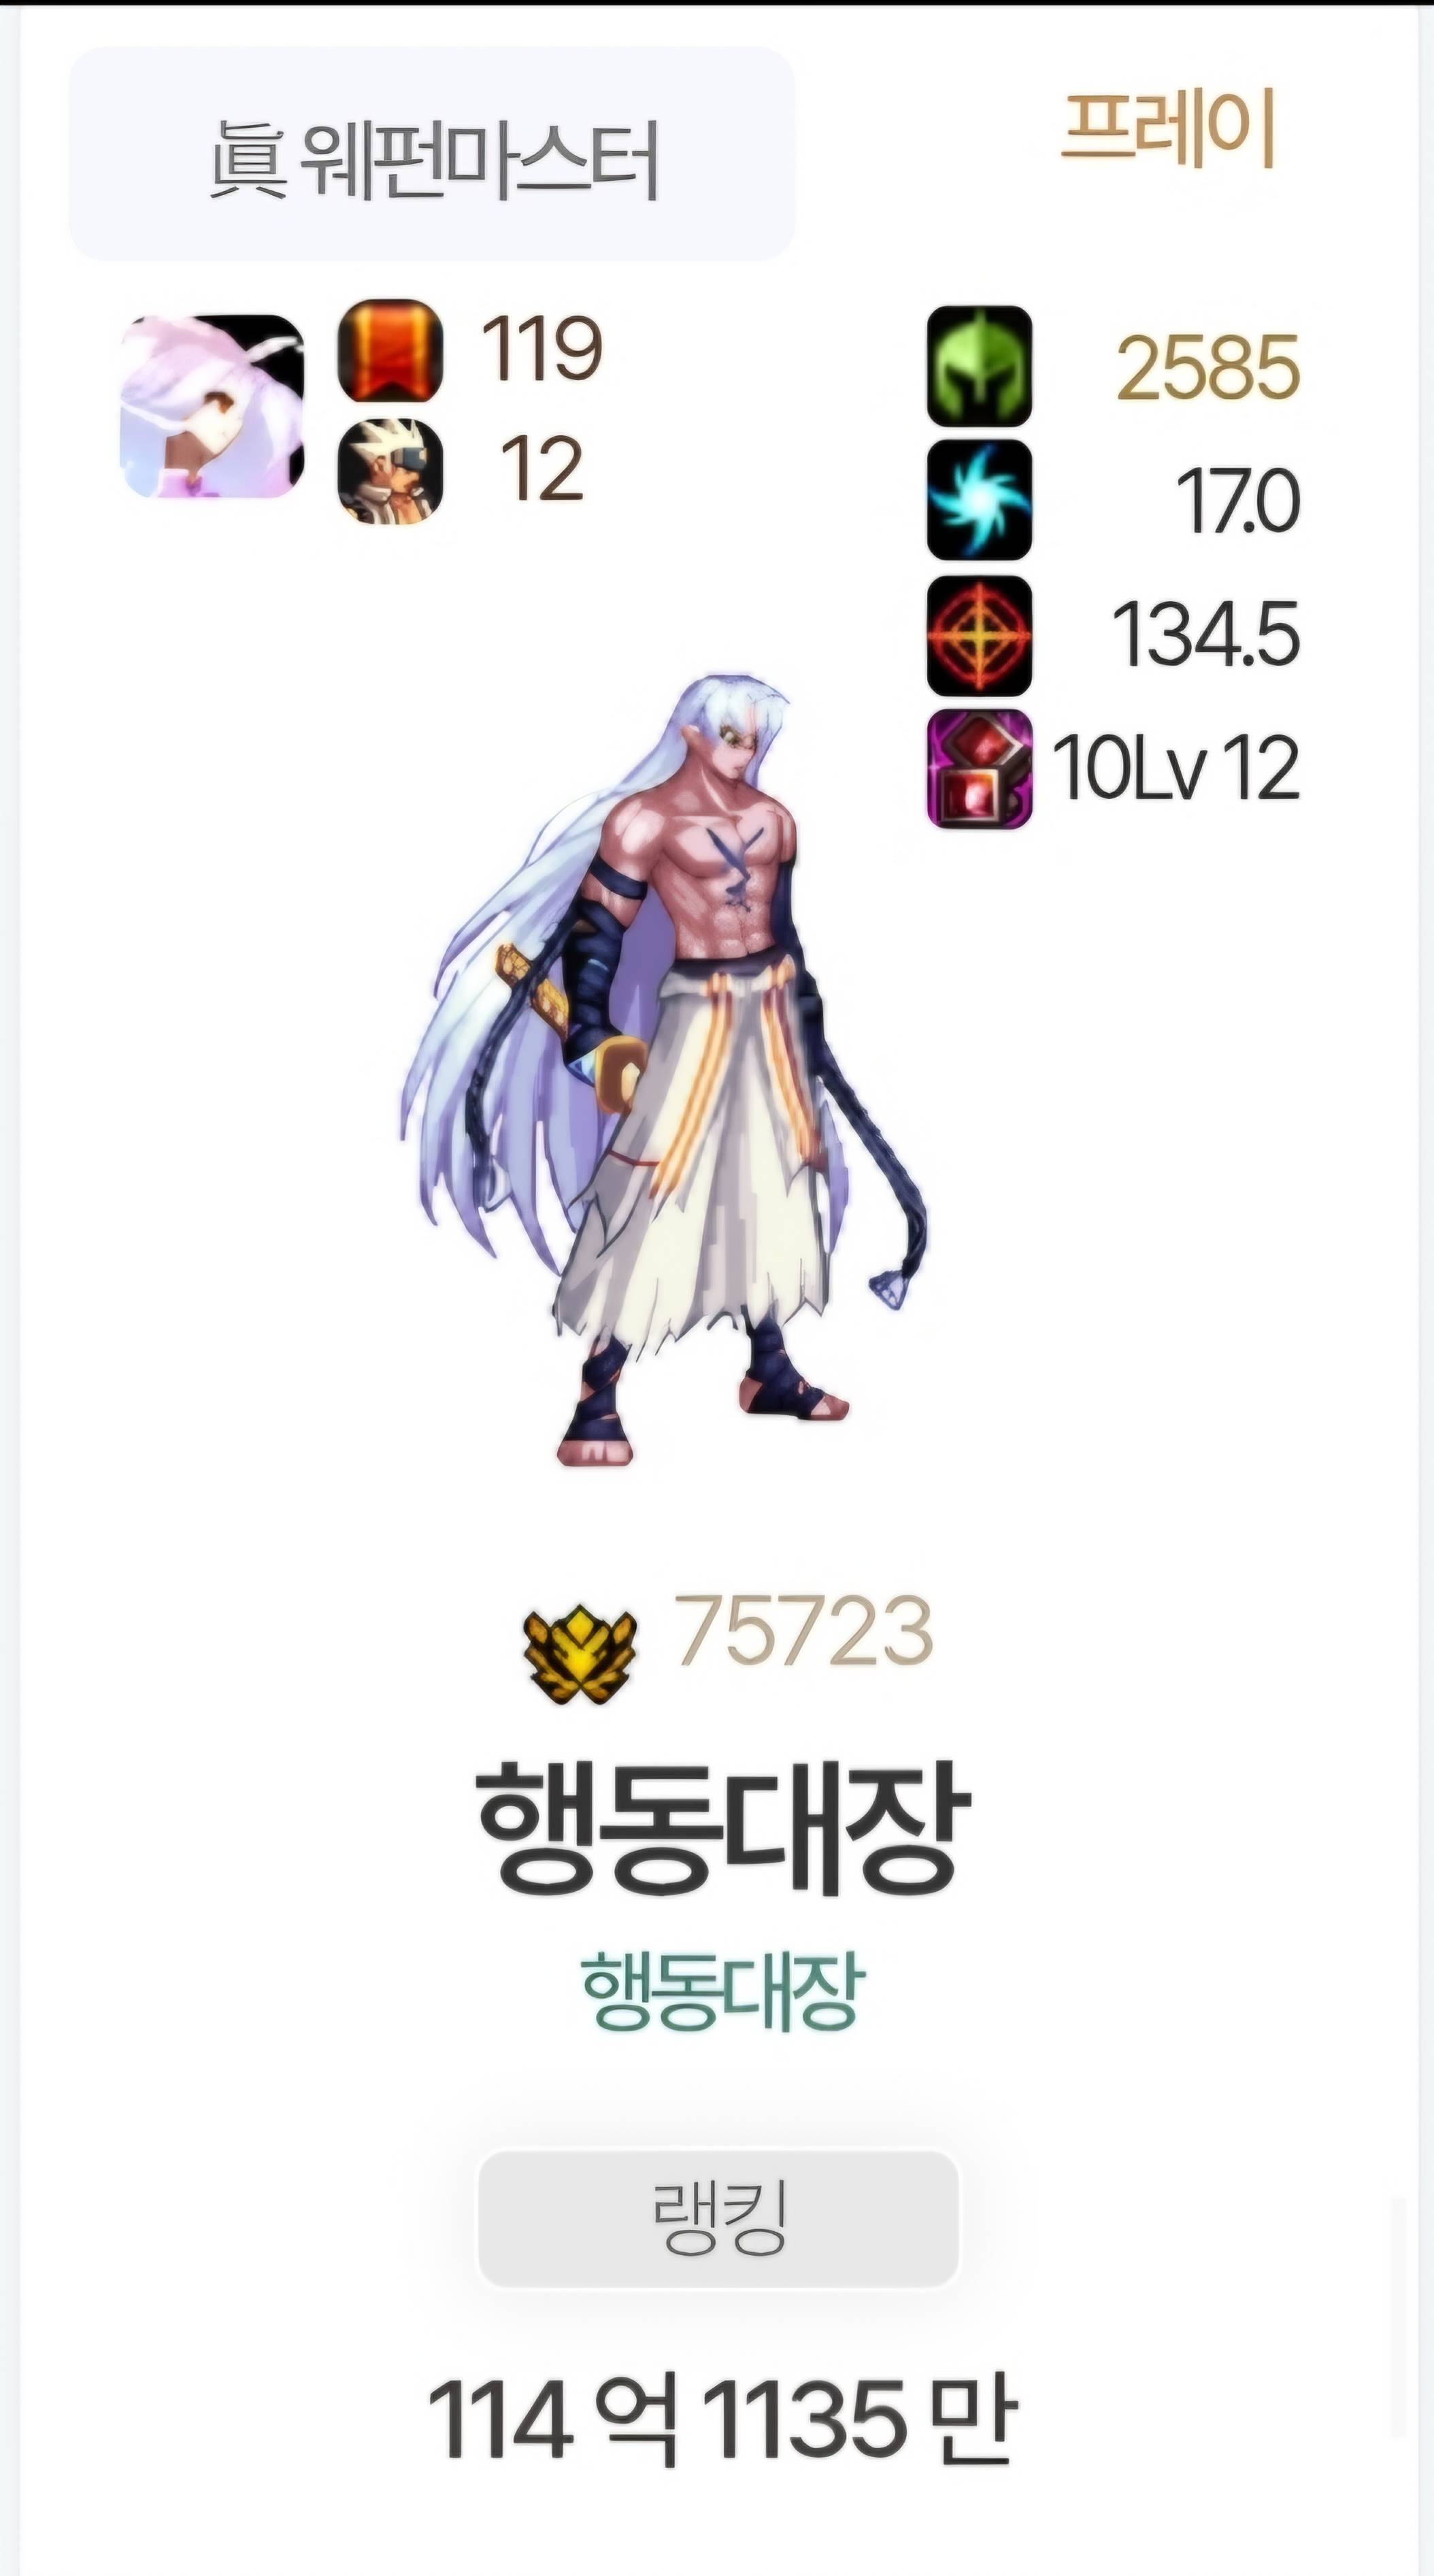This screenshot has height=2576, width=1434.
Task: Click the red banner level icon
Action: click(x=390, y=350)
